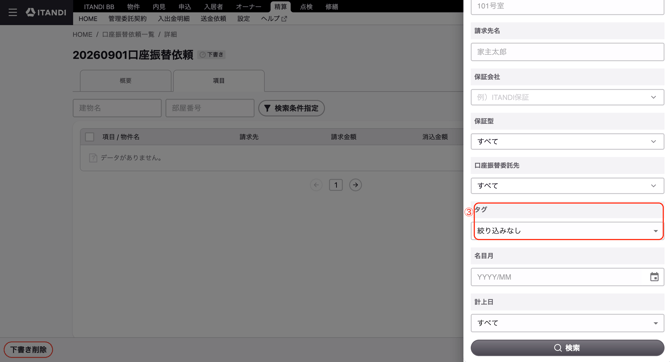
Task: Click the 請求金額 column header
Action: pyautogui.click(x=344, y=137)
